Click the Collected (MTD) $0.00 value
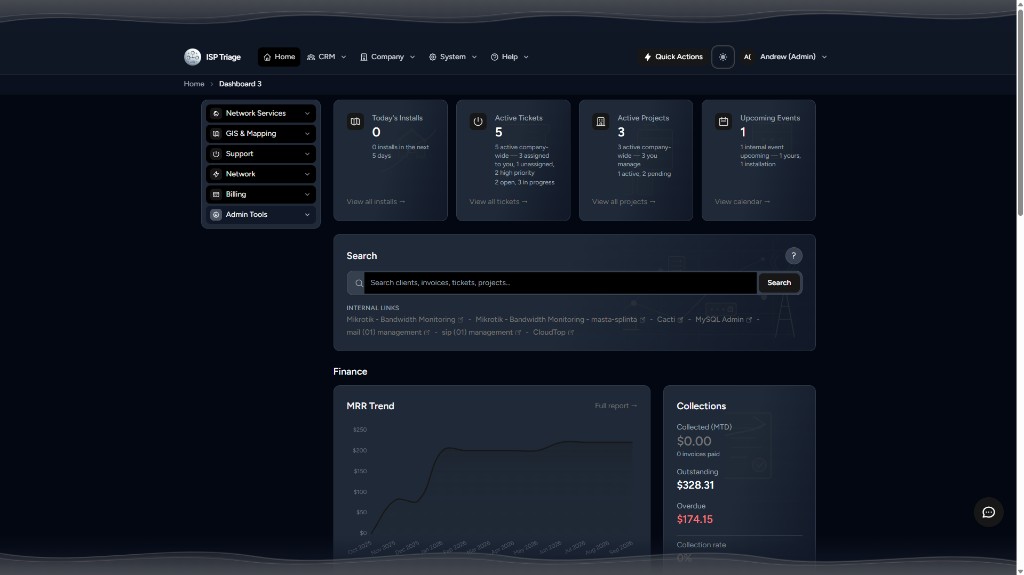Image resolution: width=1024 pixels, height=575 pixels. pyautogui.click(x=694, y=442)
